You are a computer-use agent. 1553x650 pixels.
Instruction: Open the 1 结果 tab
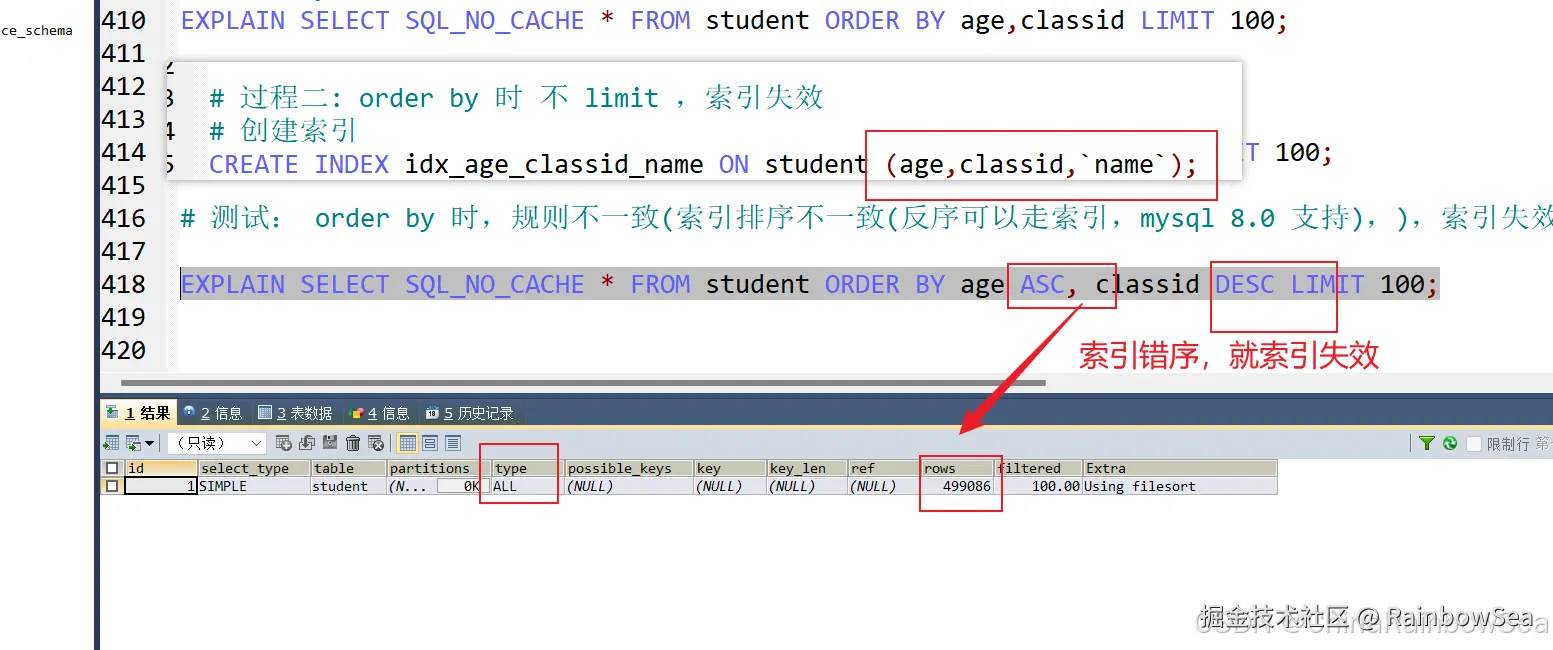[139, 412]
